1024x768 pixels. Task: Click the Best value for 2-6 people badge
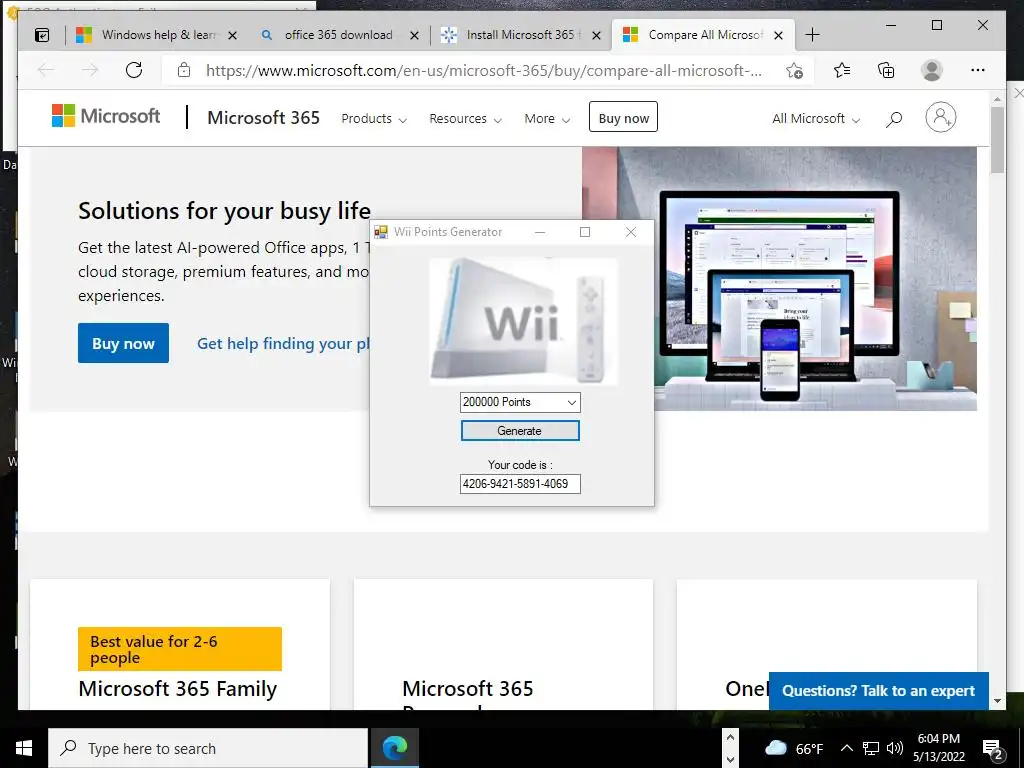[180, 649]
